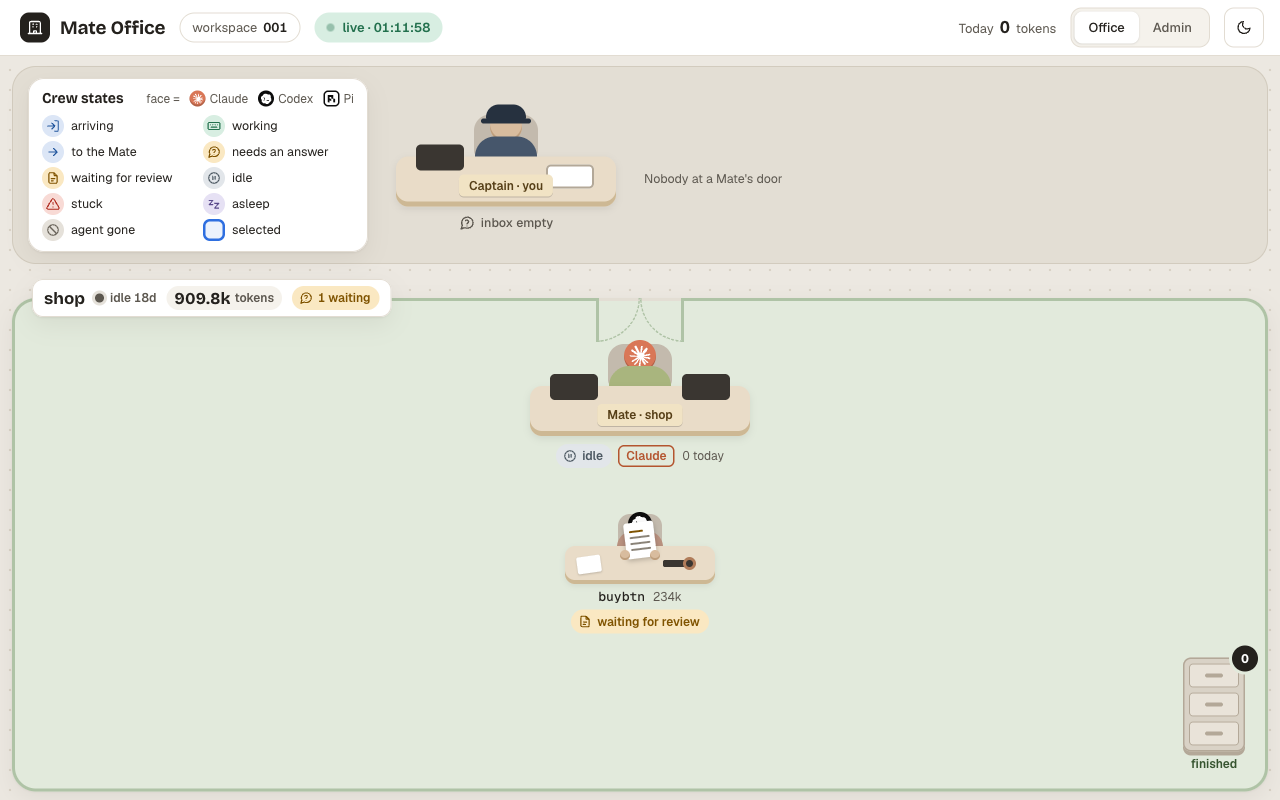
Task: Click the working keyboard icon in legend
Action: 214,126
